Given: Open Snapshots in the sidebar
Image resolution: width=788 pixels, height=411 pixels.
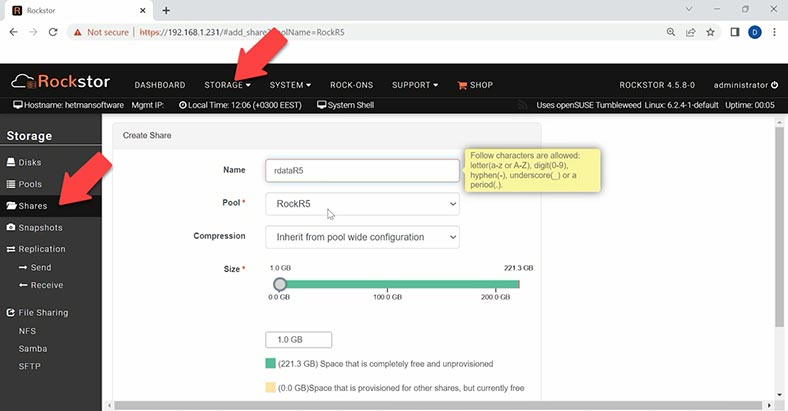Looking at the screenshot, I should click(34, 227).
